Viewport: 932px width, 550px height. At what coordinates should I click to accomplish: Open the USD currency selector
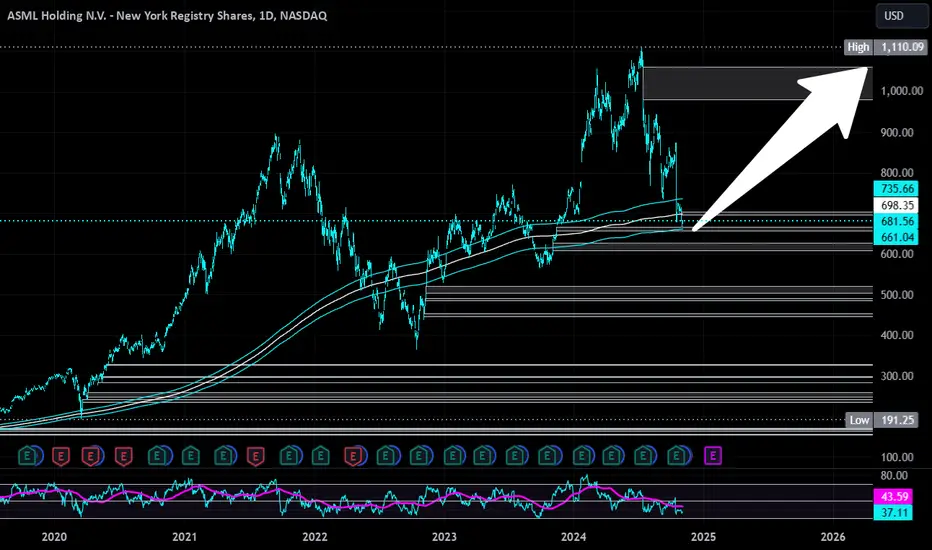[900, 16]
